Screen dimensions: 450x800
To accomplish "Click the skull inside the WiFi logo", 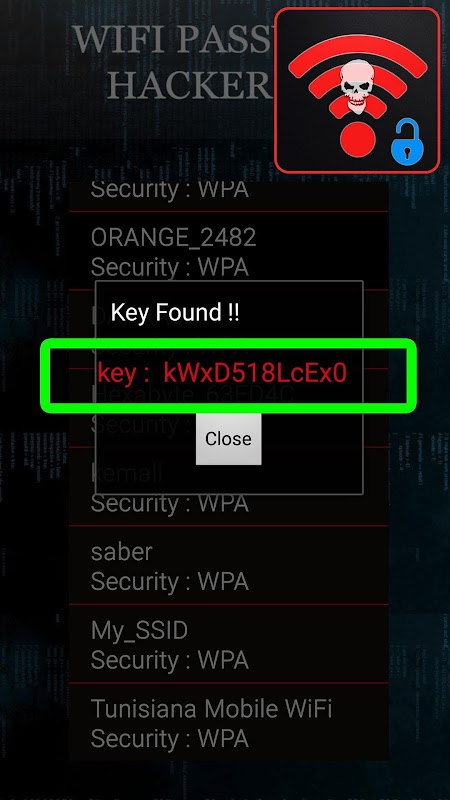I will (357, 87).
